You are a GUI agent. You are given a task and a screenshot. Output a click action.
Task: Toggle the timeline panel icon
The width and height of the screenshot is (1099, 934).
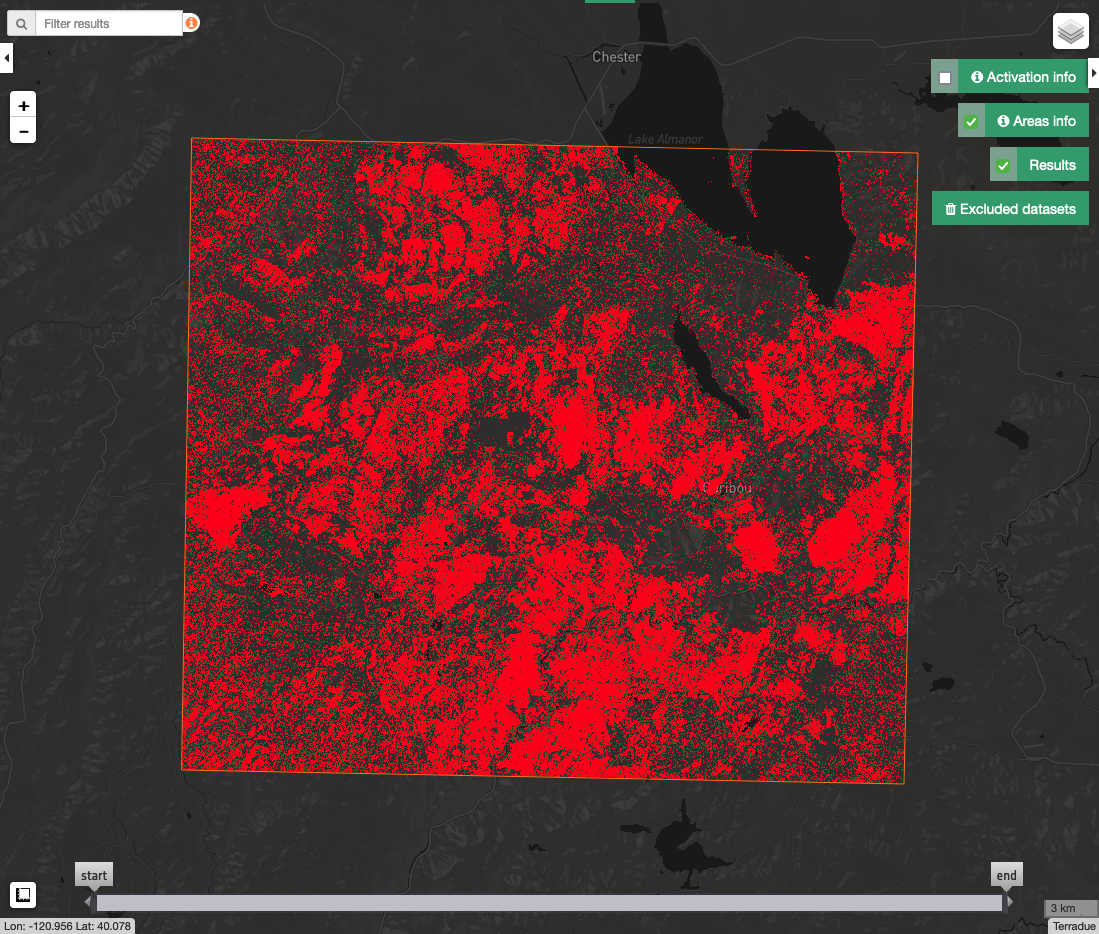click(x=23, y=895)
